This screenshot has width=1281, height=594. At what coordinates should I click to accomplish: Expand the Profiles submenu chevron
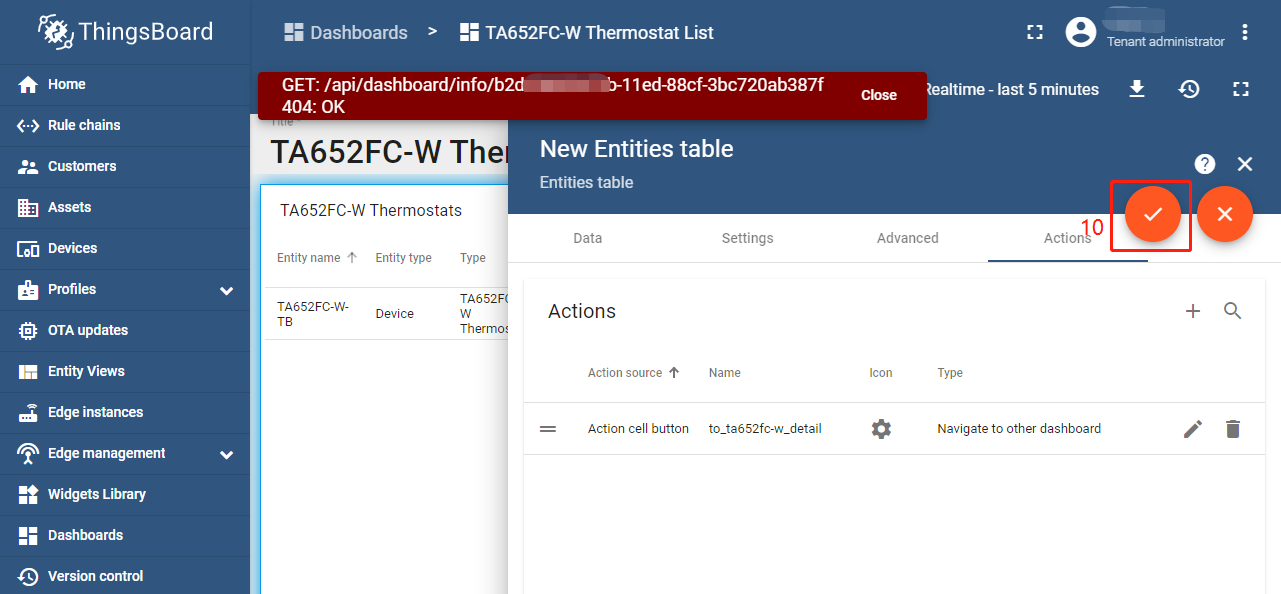tap(227, 290)
